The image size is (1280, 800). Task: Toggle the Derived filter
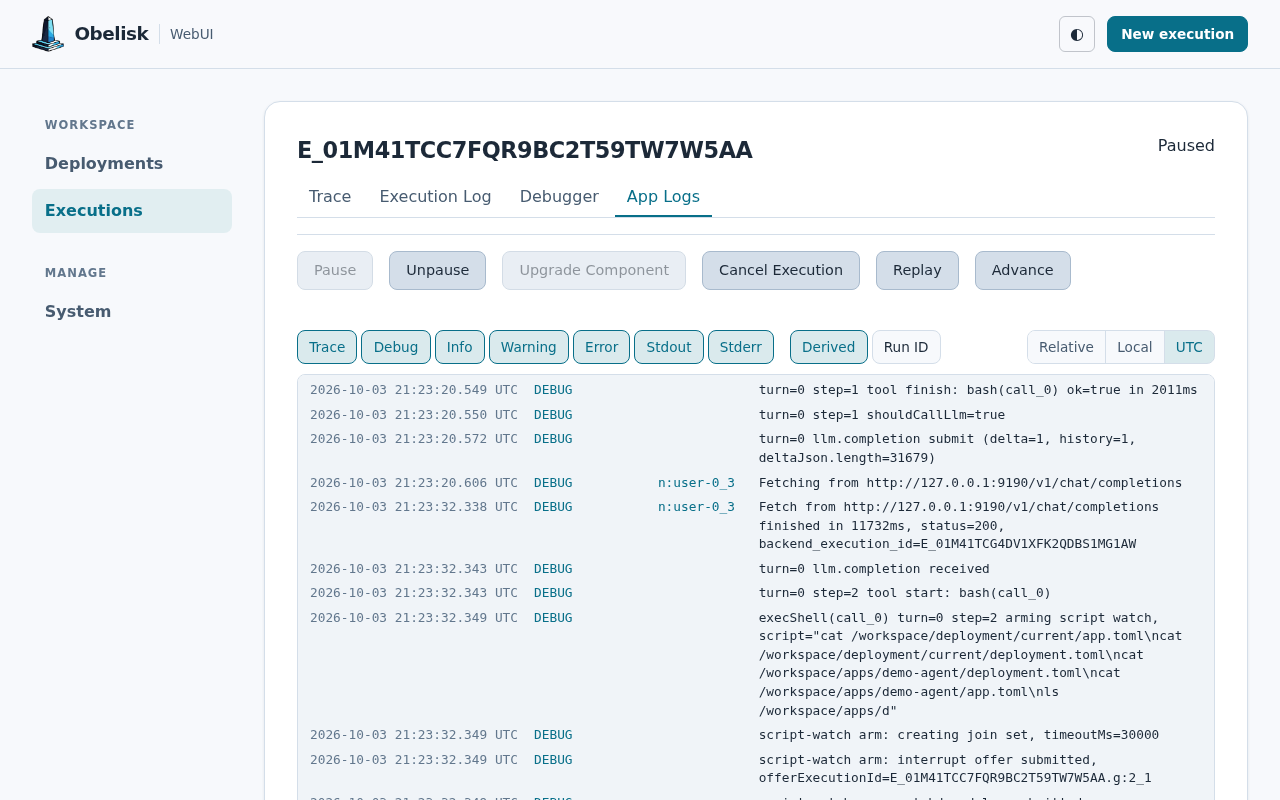pos(829,347)
